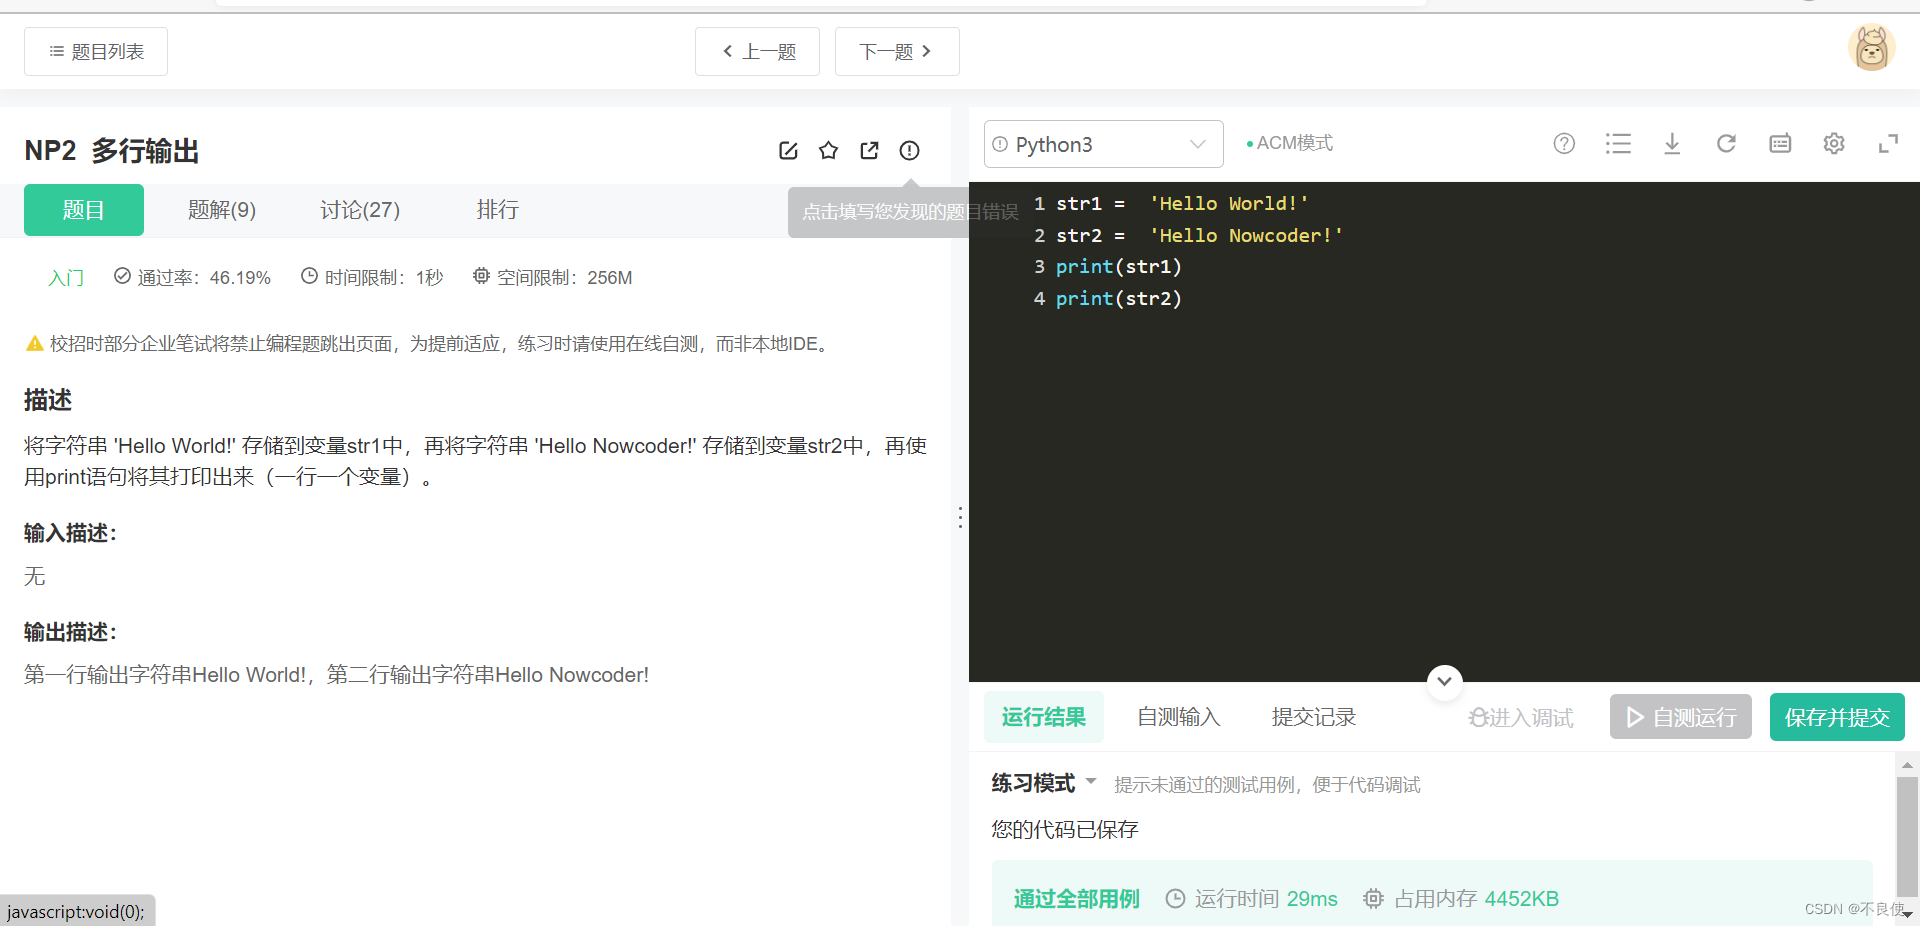This screenshot has width=1920, height=926.
Task: Click the list icon in editor toolbar
Action: click(1618, 144)
